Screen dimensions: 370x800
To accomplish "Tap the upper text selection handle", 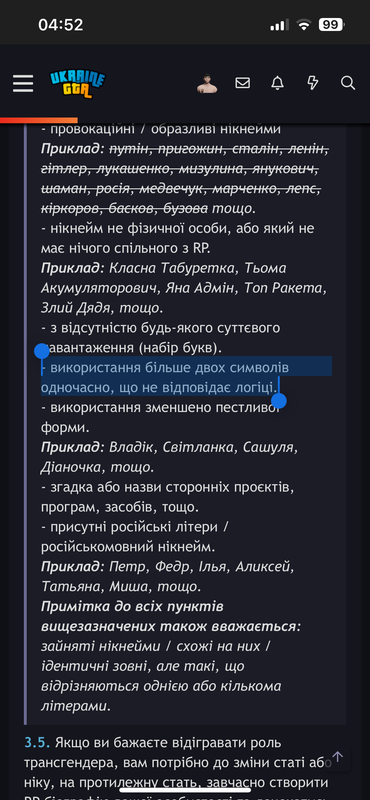I will tap(41, 351).
